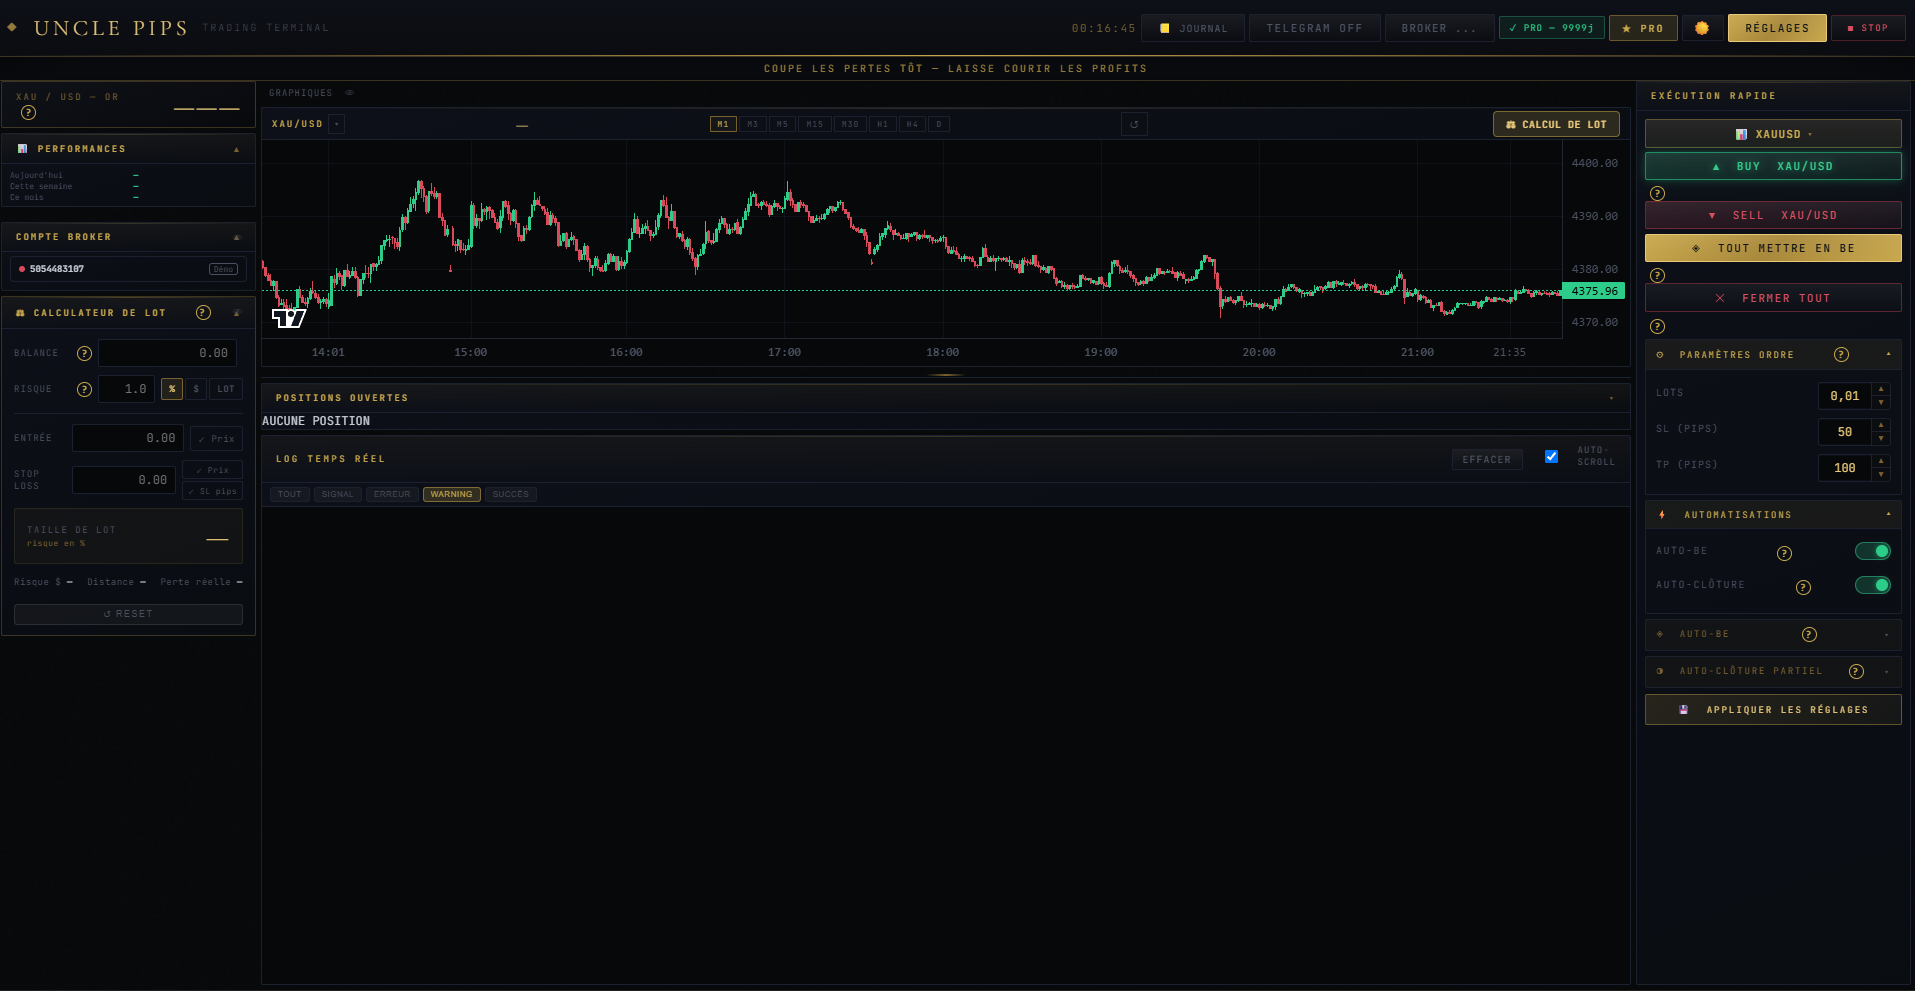Click the Risque help question mark
Screen dimensions: 1915x991
85,389
